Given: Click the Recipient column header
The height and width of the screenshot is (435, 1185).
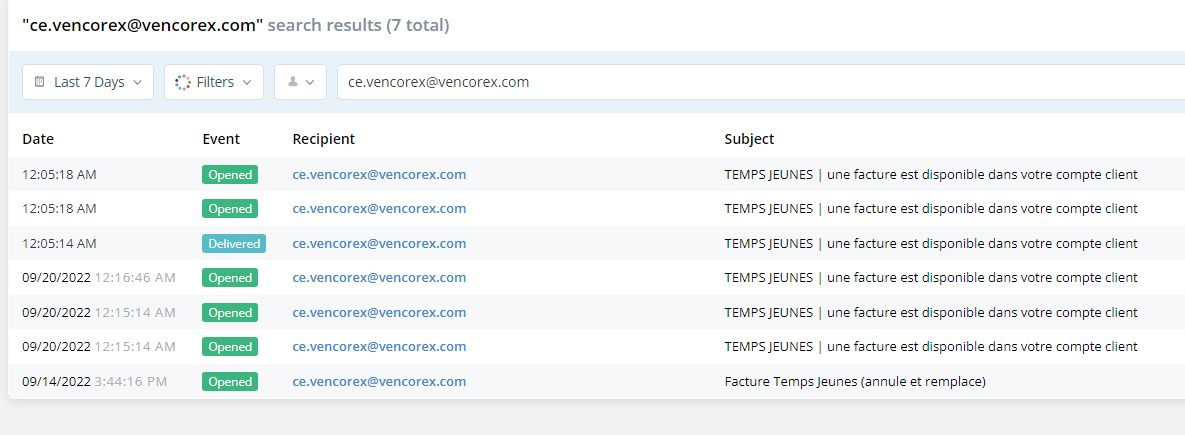Looking at the screenshot, I should pyautogui.click(x=323, y=139).
